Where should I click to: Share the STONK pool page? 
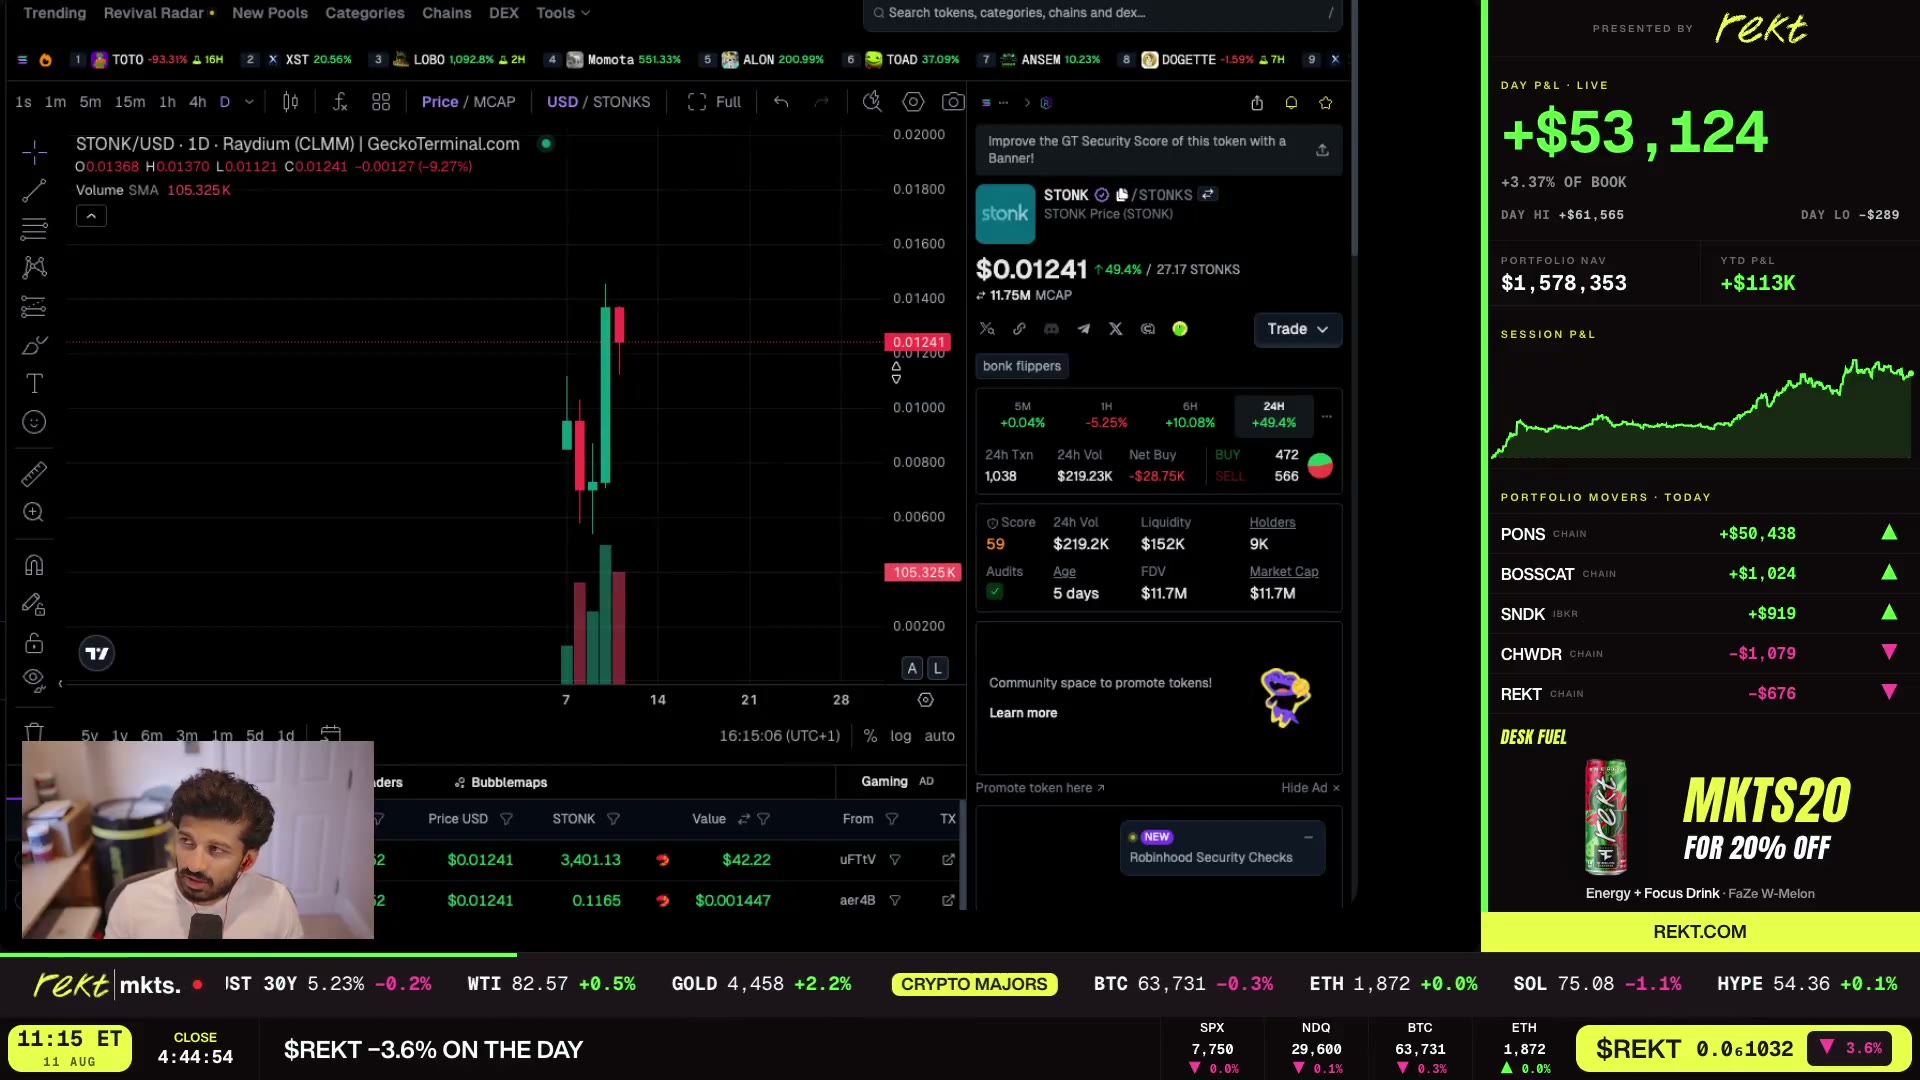(x=1257, y=103)
